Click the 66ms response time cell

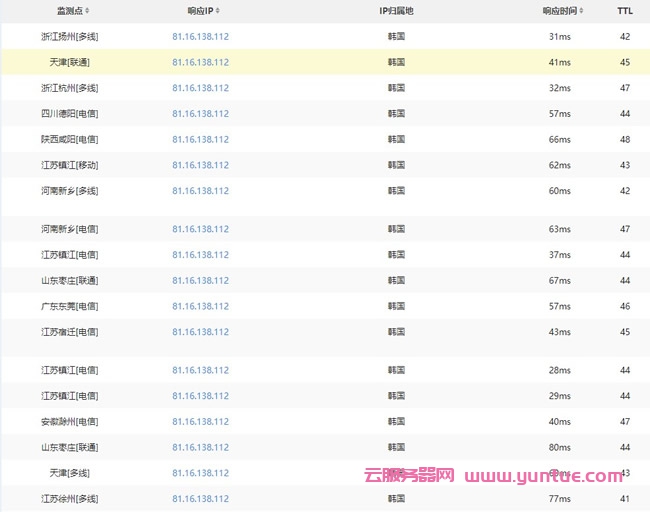coord(559,140)
